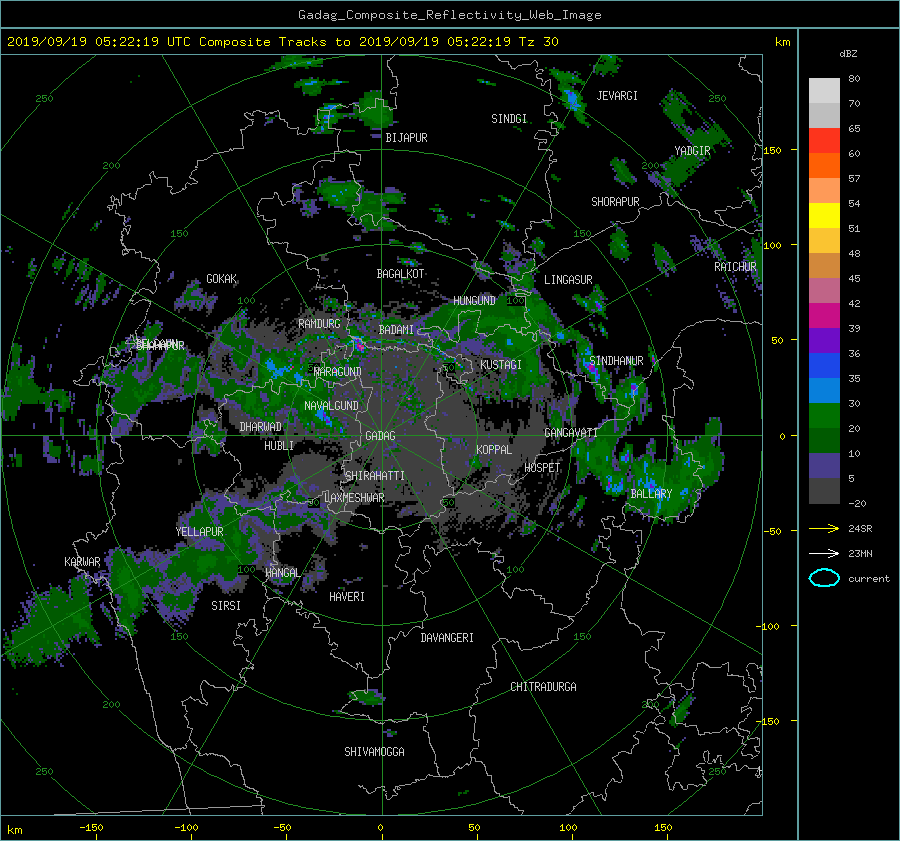Click the HOSPET city label
The image size is (900, 841).
point(542,468)
